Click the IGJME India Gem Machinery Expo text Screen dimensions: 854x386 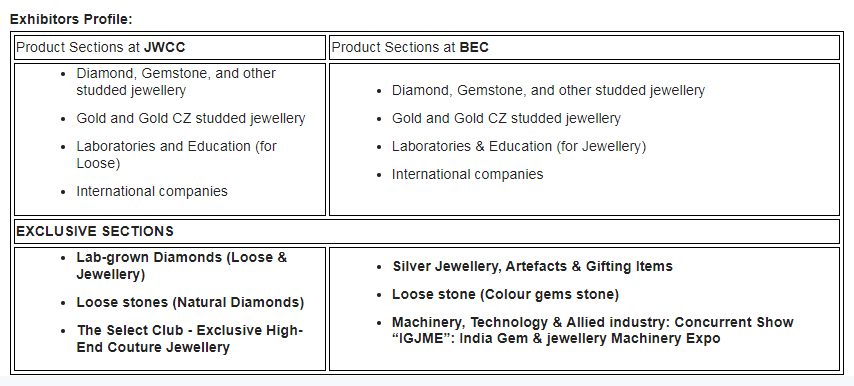[x=556, y=339]
